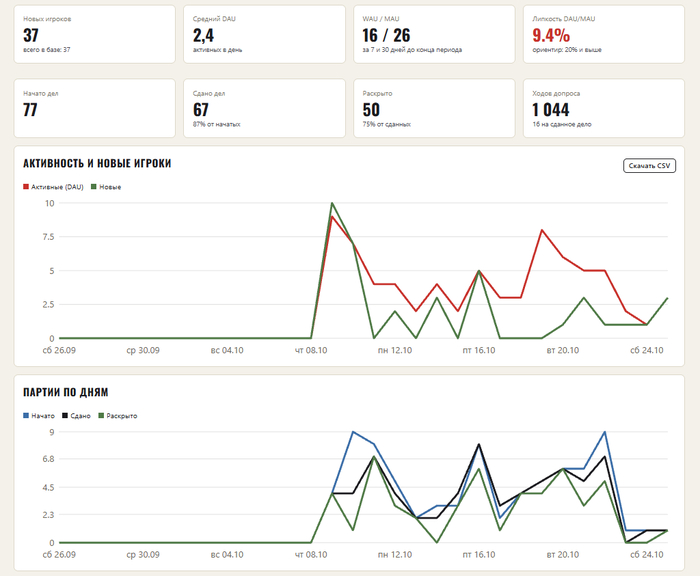700x576 pixels.
Task: Click the АКТИВНОСТЬ И НОВЫЕ ИГРОКИ heading
Action: coord(97,163)
